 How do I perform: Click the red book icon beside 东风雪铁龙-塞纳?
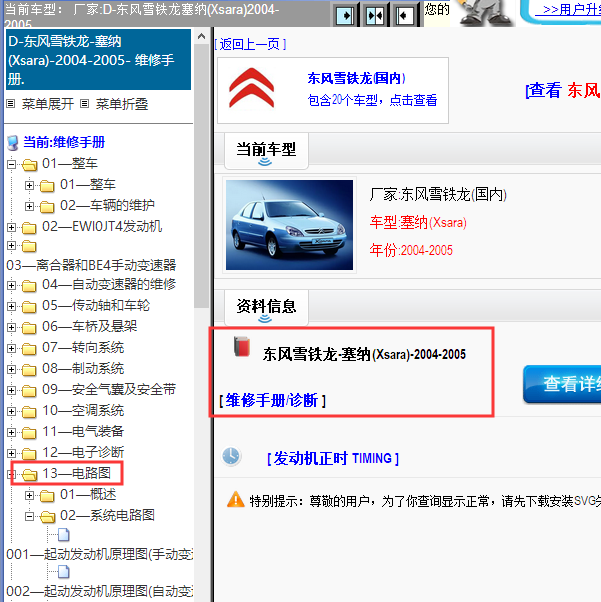240,349
